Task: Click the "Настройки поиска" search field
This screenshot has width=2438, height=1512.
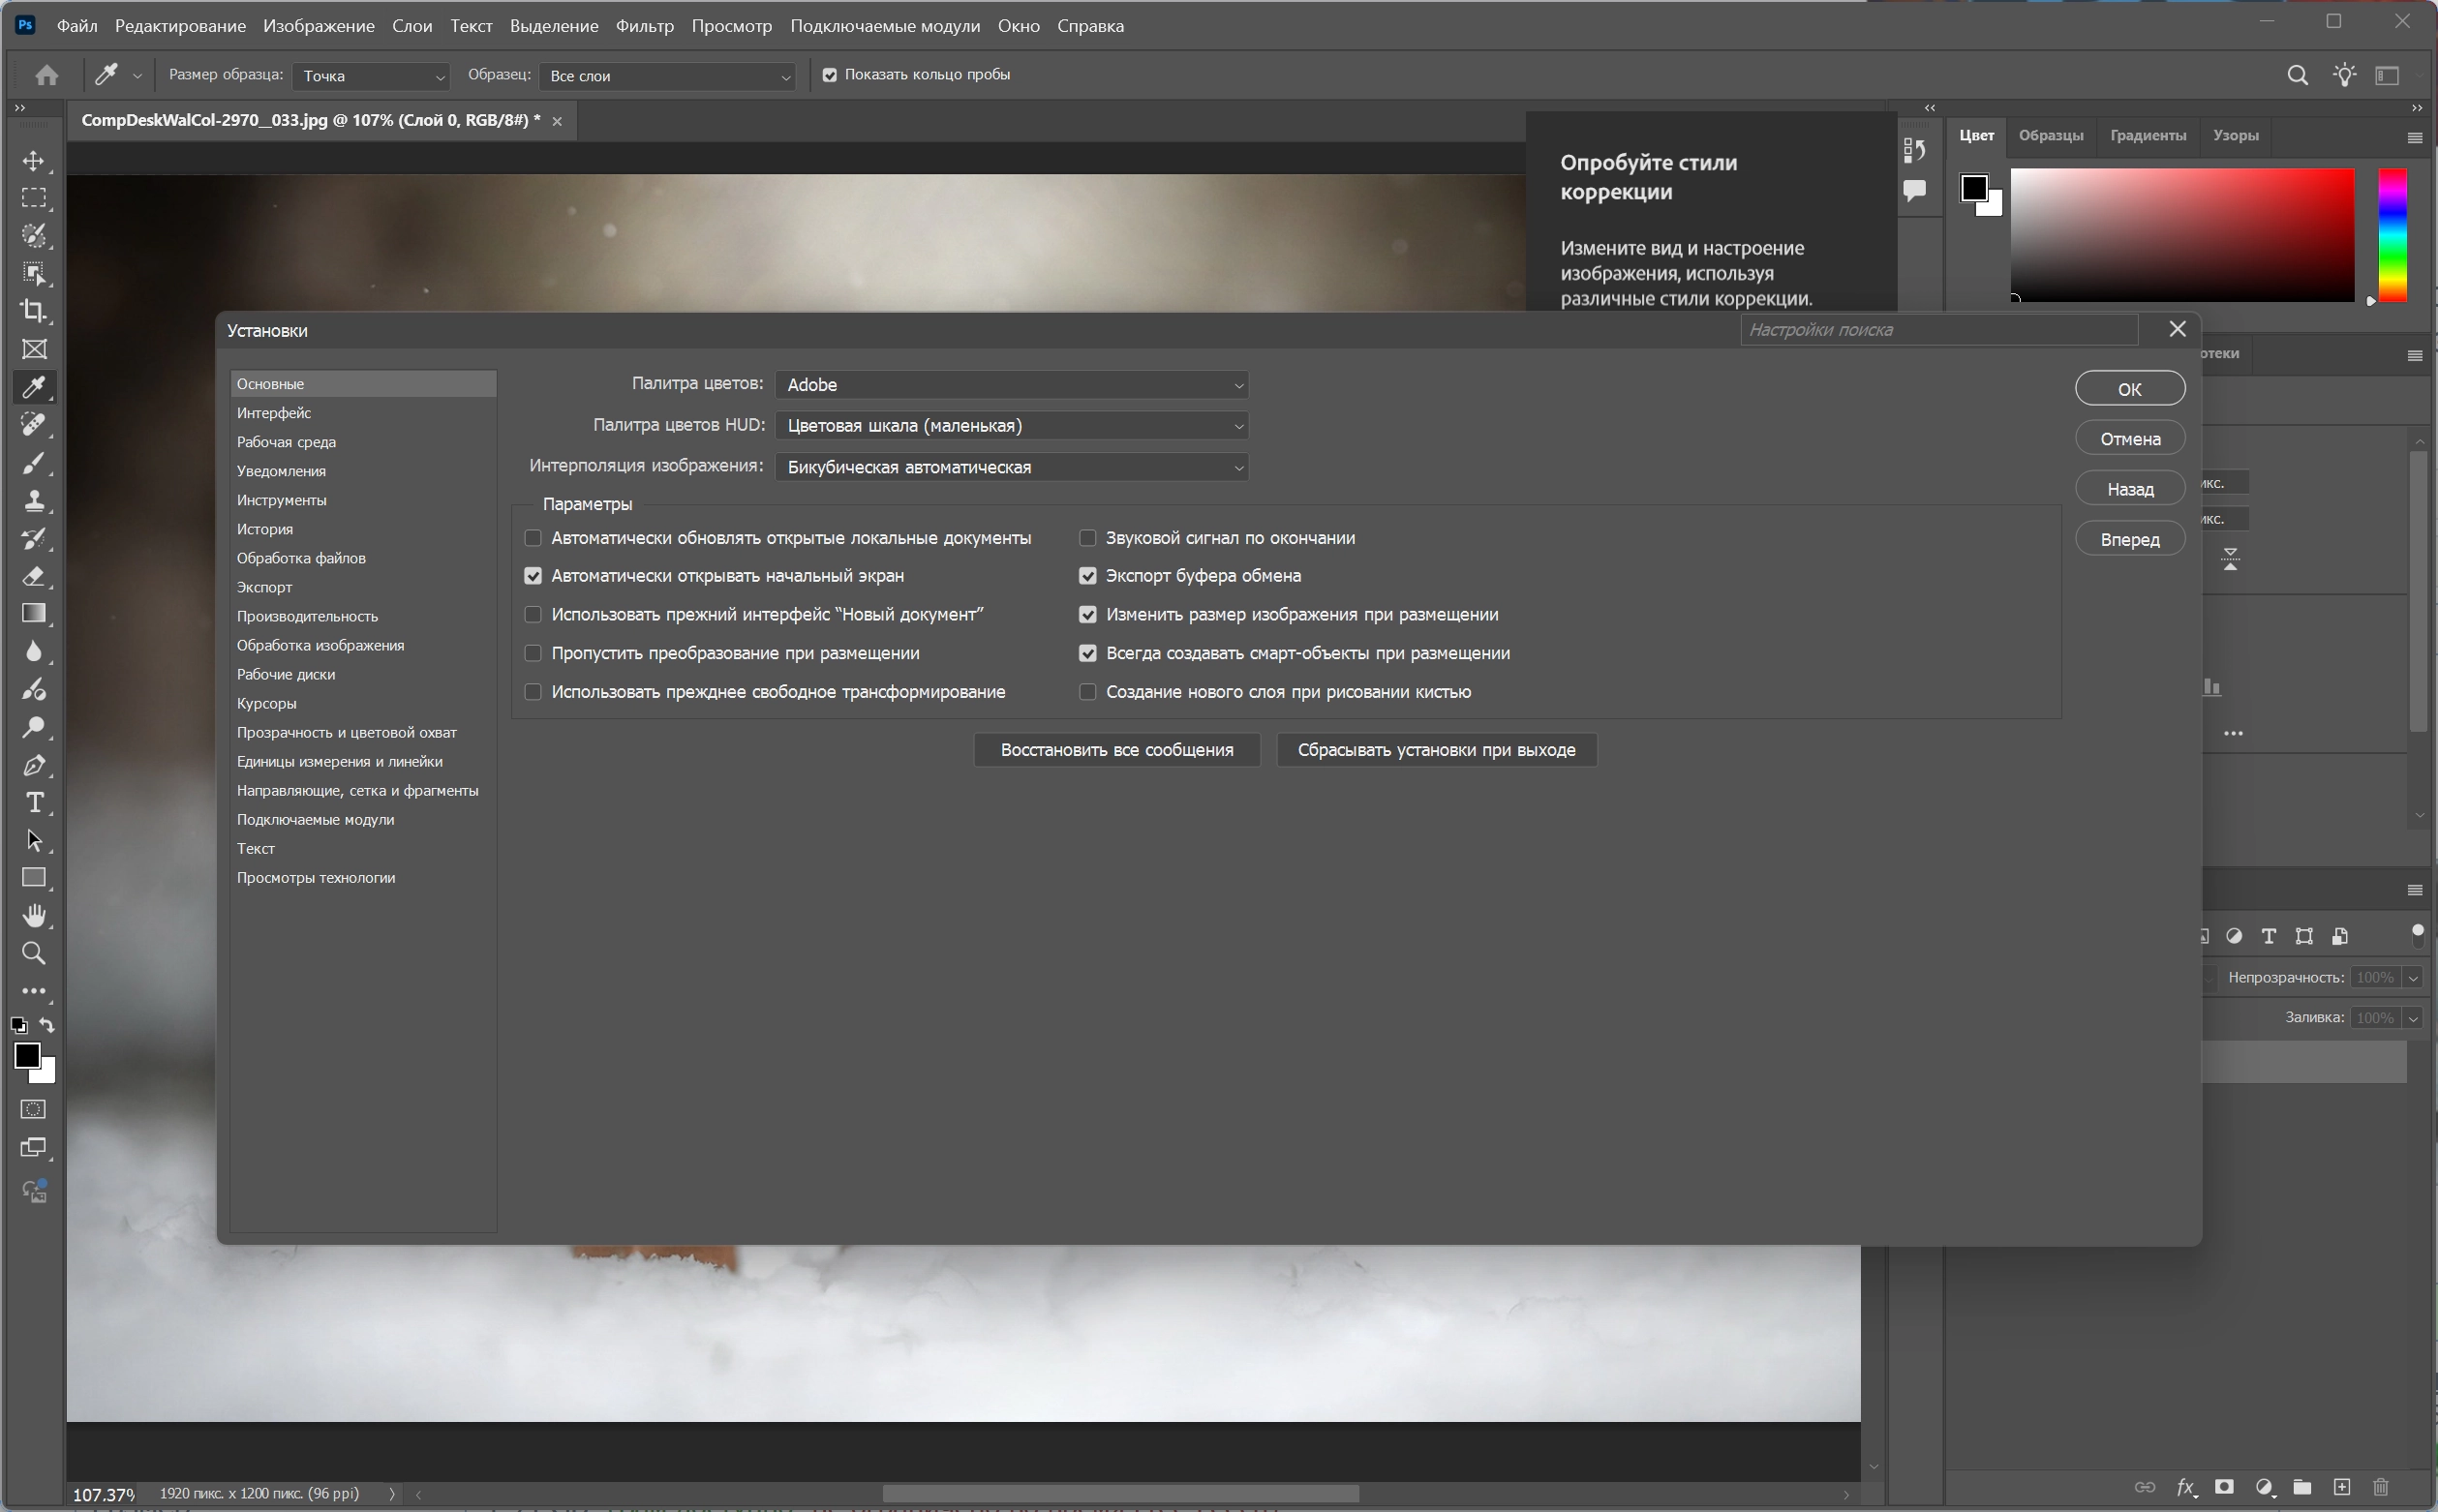Action: click(x=1939, y=330)
